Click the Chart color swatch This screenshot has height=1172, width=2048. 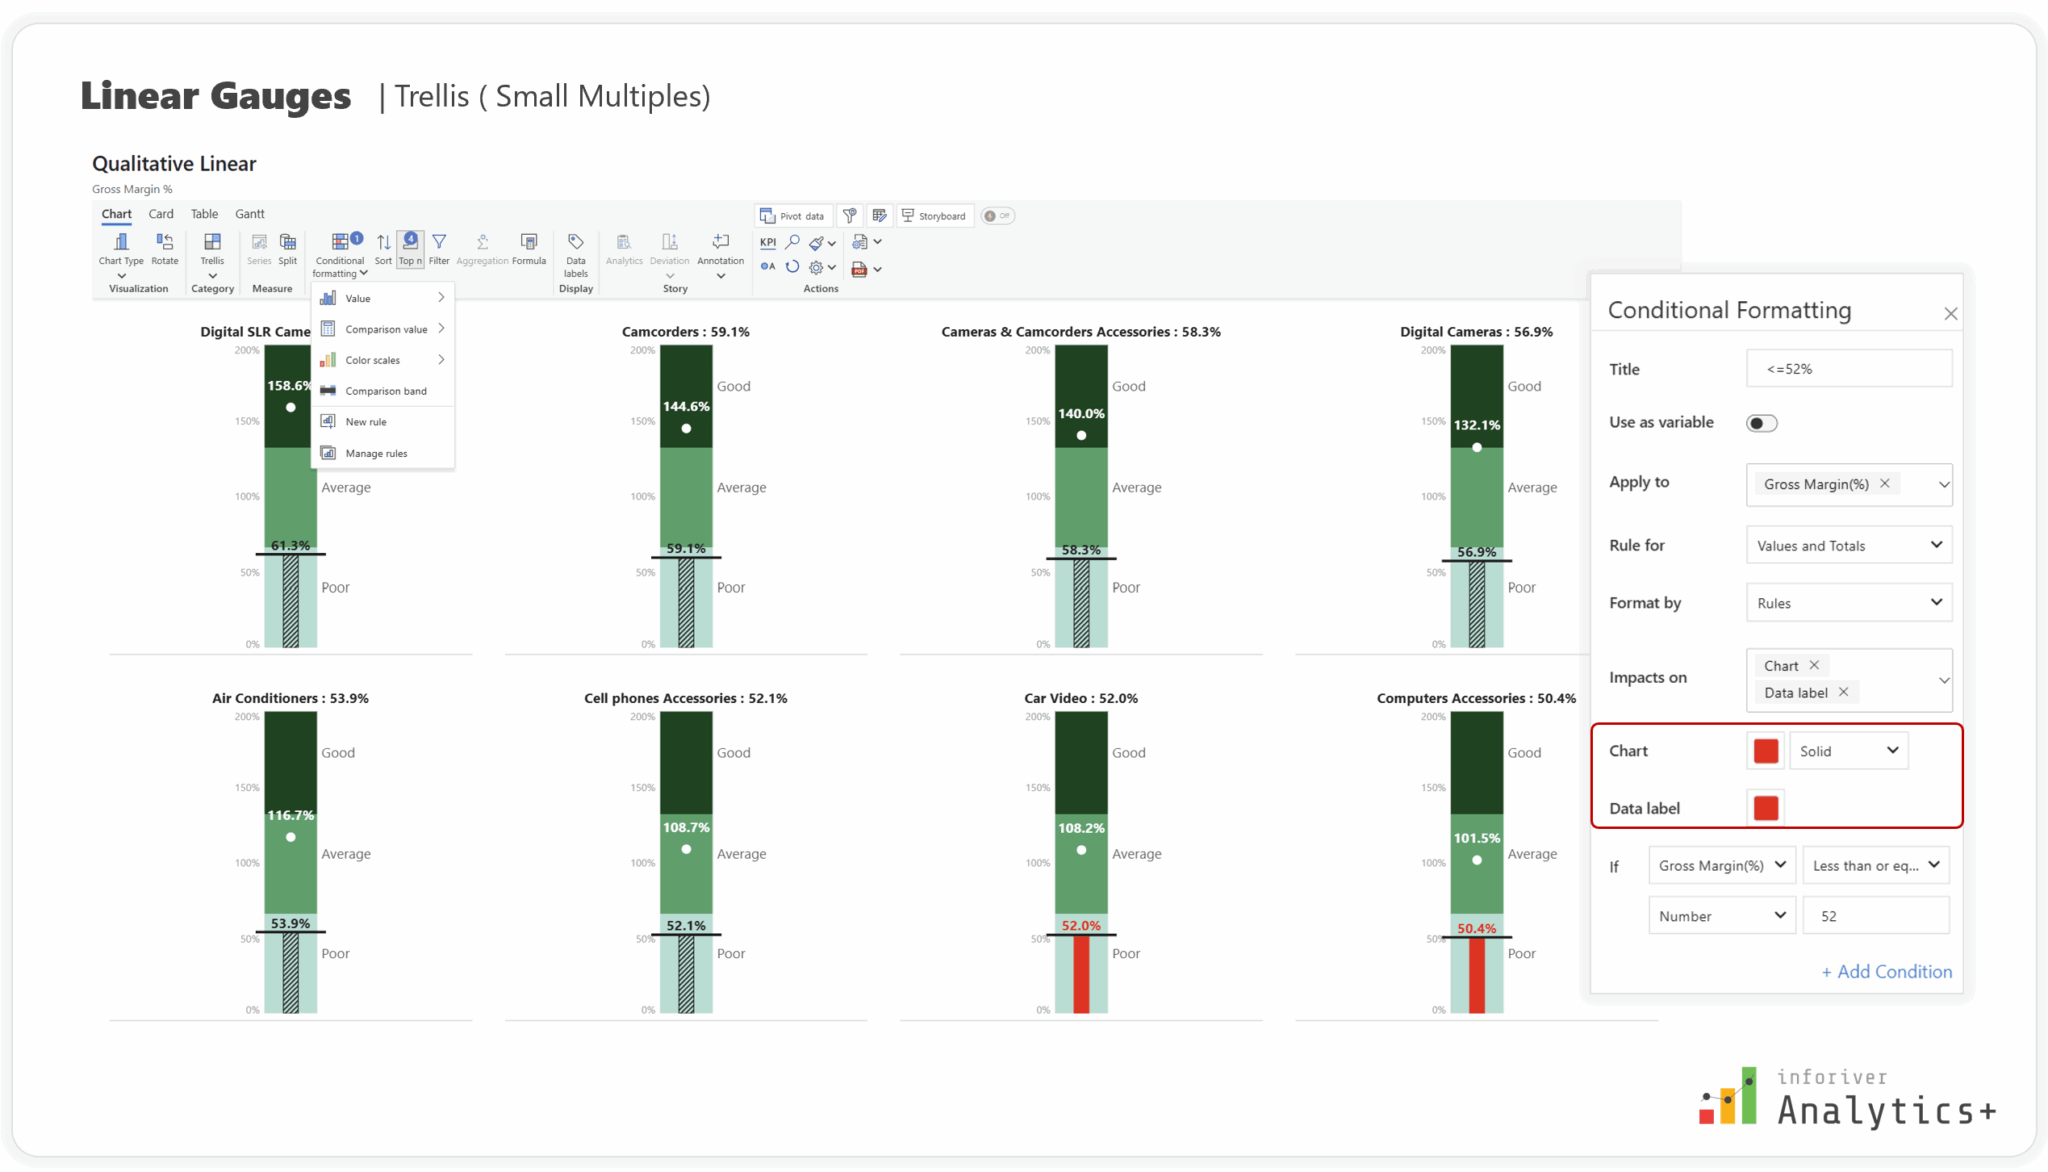tap(1764, 750)
